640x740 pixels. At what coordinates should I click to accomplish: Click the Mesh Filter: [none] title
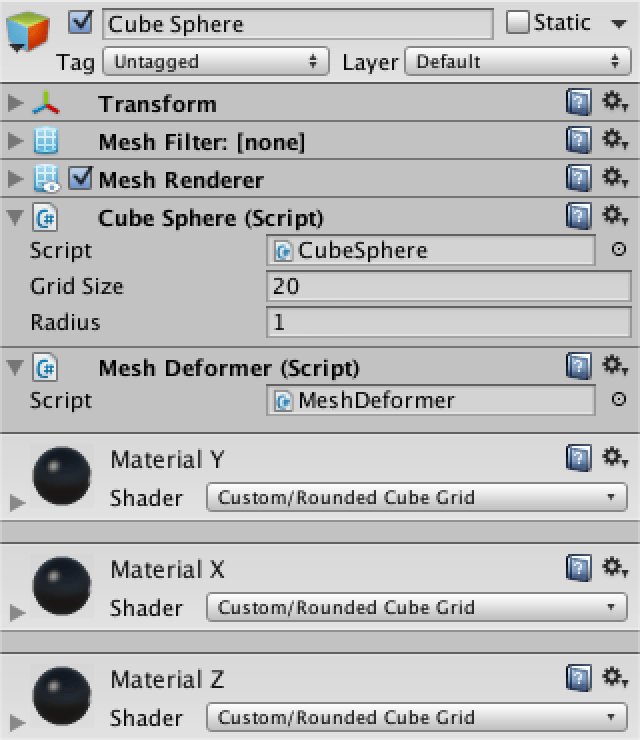(202, 142)
